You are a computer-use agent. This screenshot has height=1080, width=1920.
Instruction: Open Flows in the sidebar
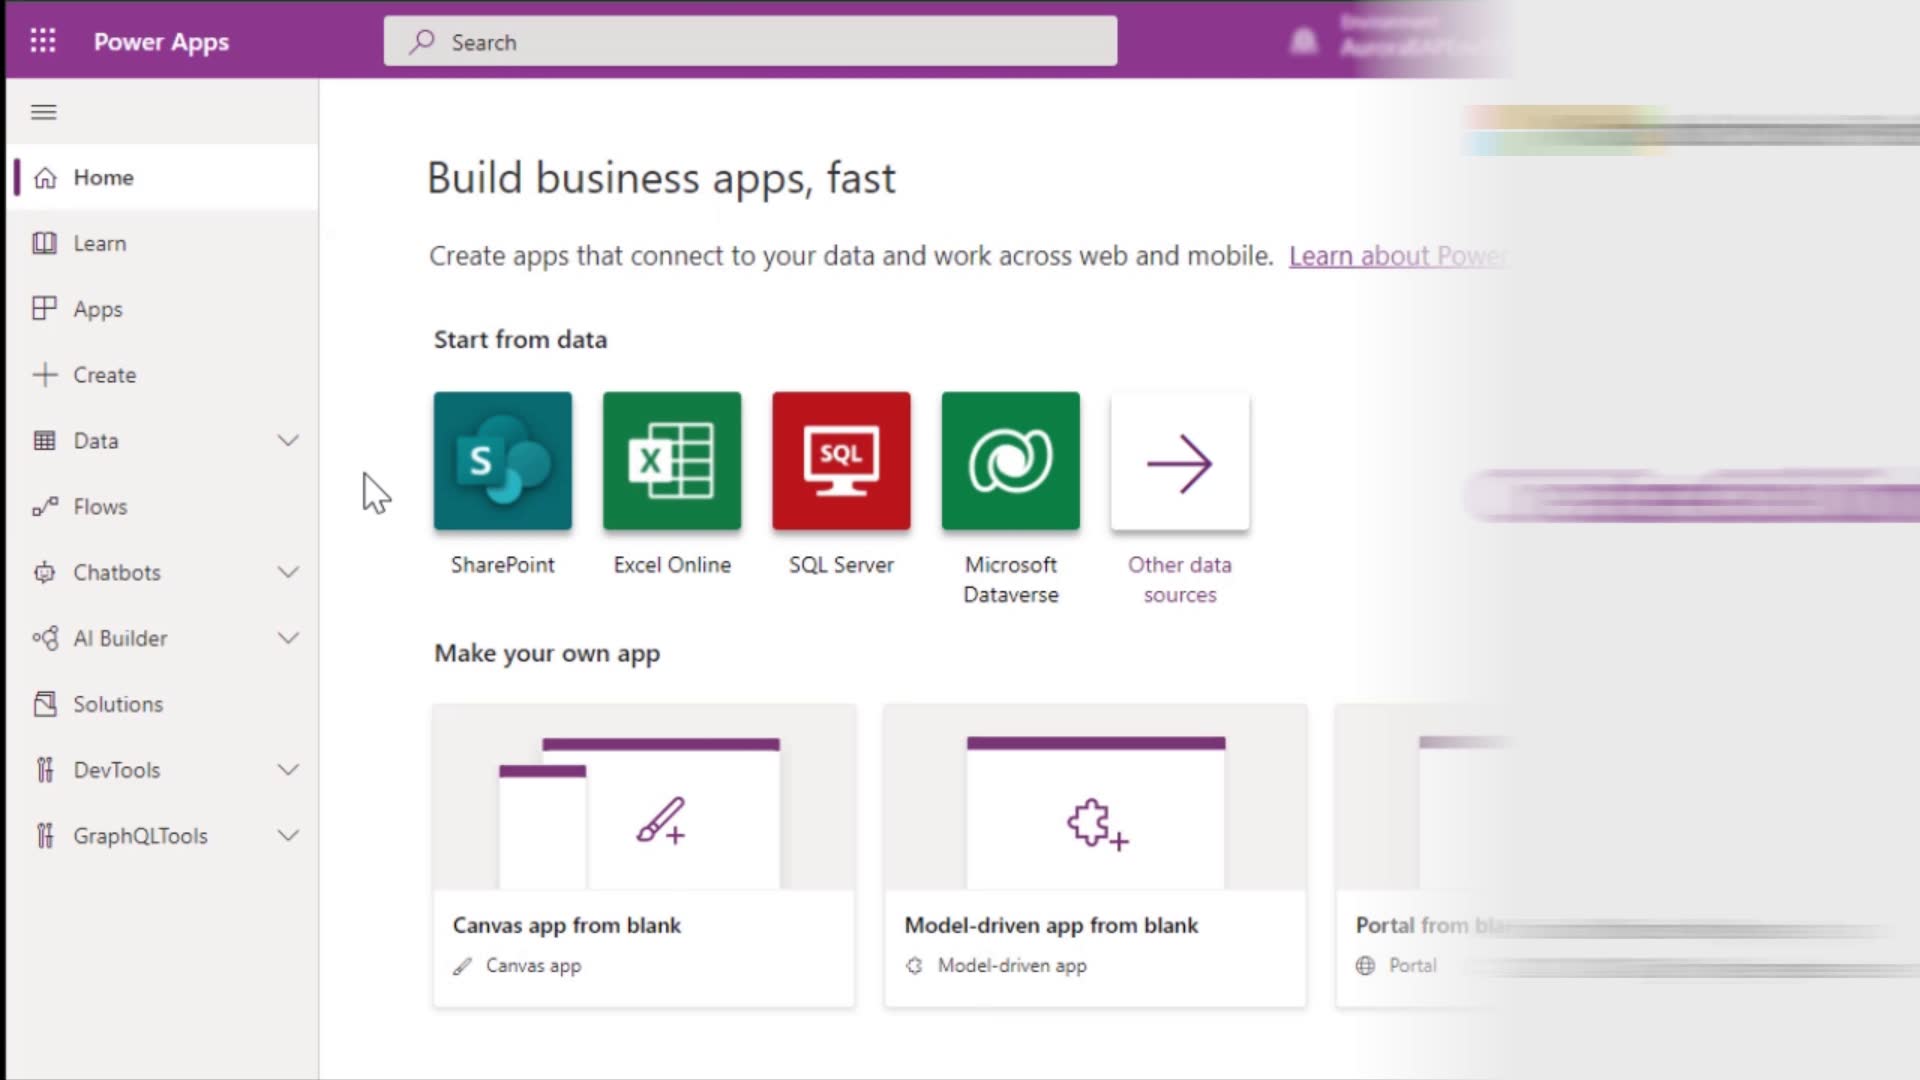click(163, 507)
